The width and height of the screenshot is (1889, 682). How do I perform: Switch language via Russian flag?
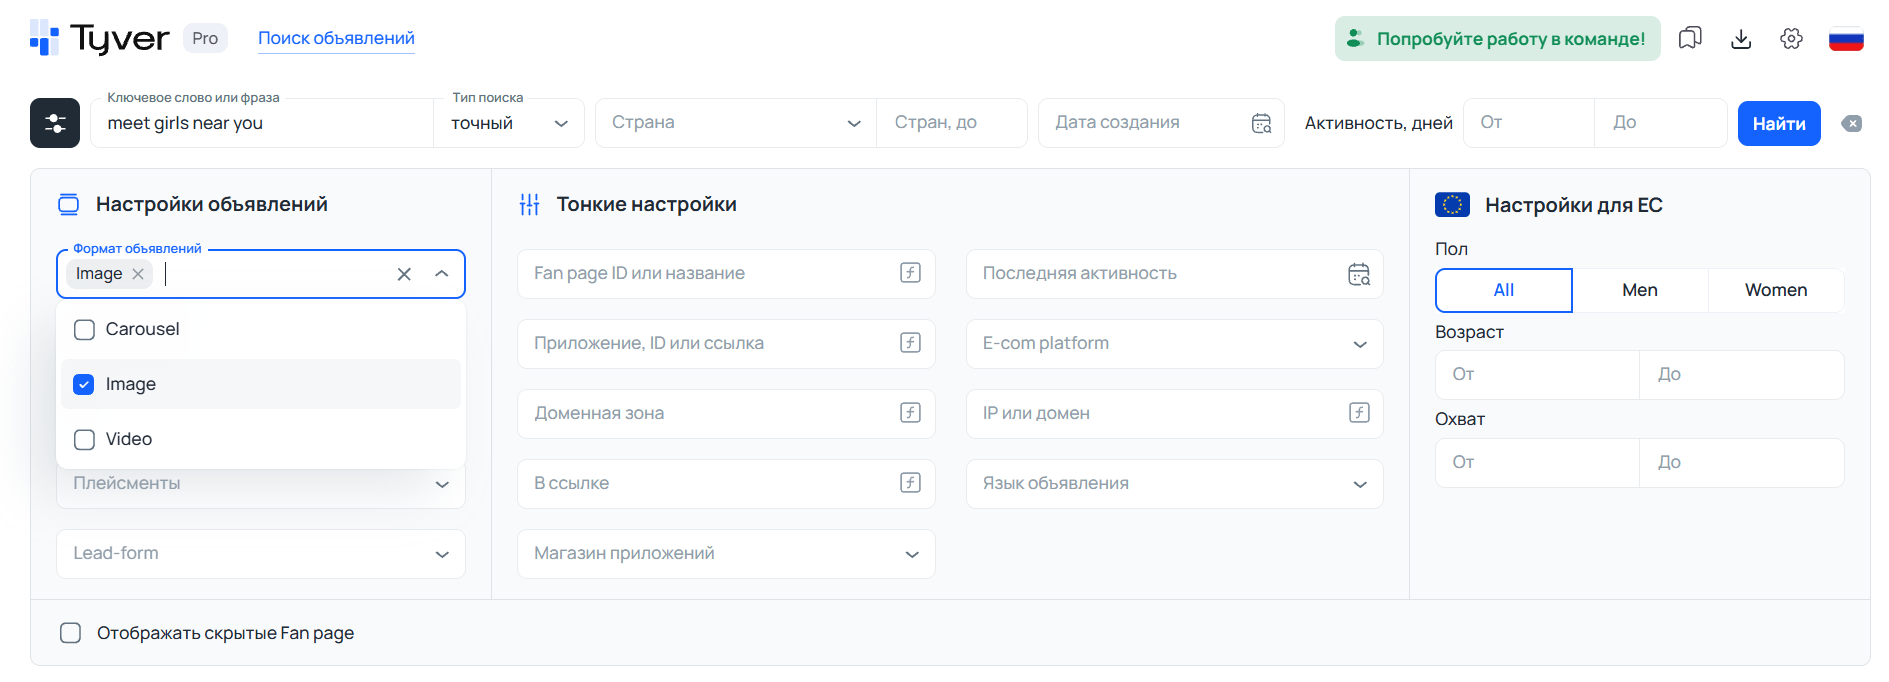pos(1846,38)
